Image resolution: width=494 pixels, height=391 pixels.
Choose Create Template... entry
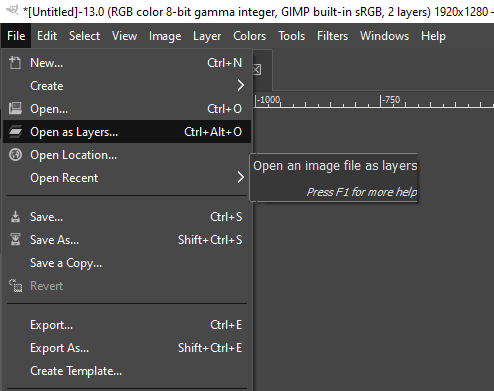pyautogui.click(x=127, y=371)
